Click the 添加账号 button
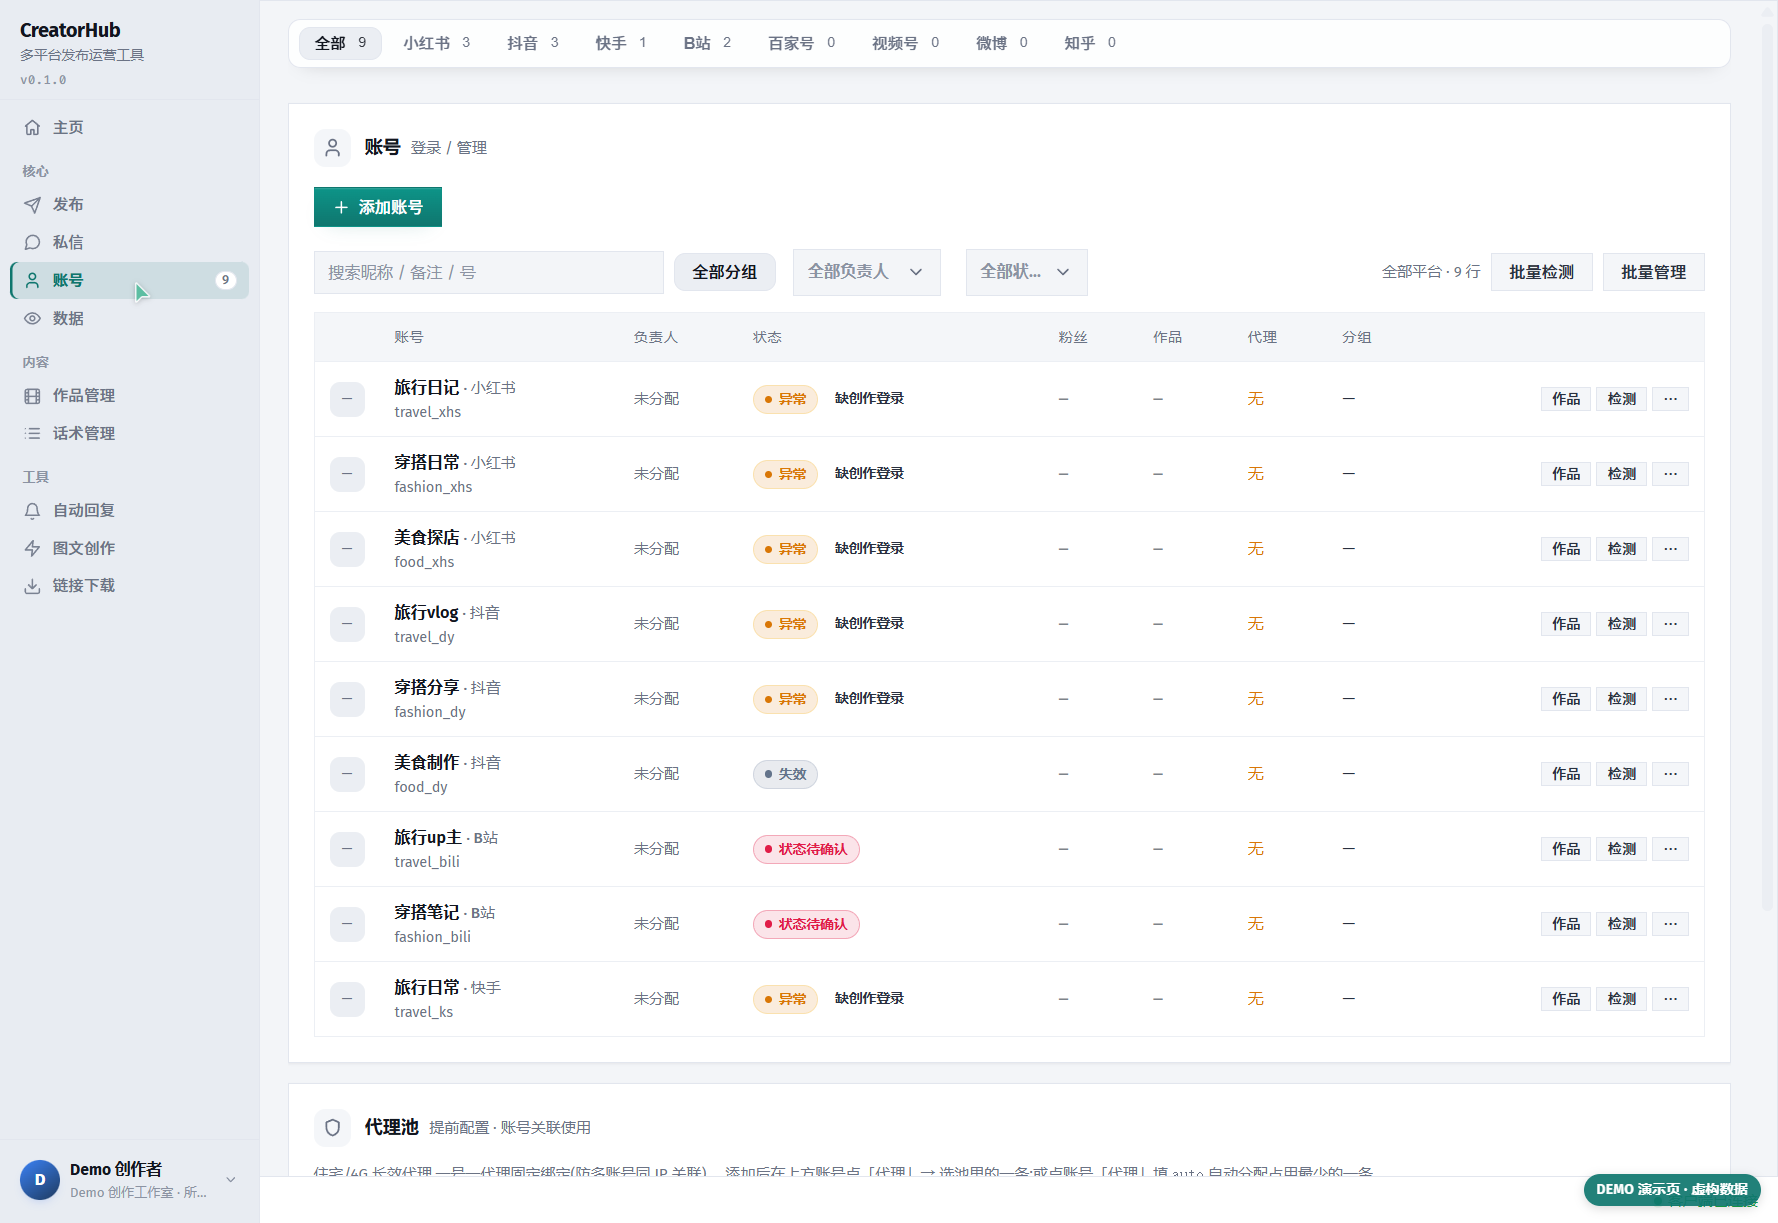This screenshot has height=1223, width=1778. point(378,207)
